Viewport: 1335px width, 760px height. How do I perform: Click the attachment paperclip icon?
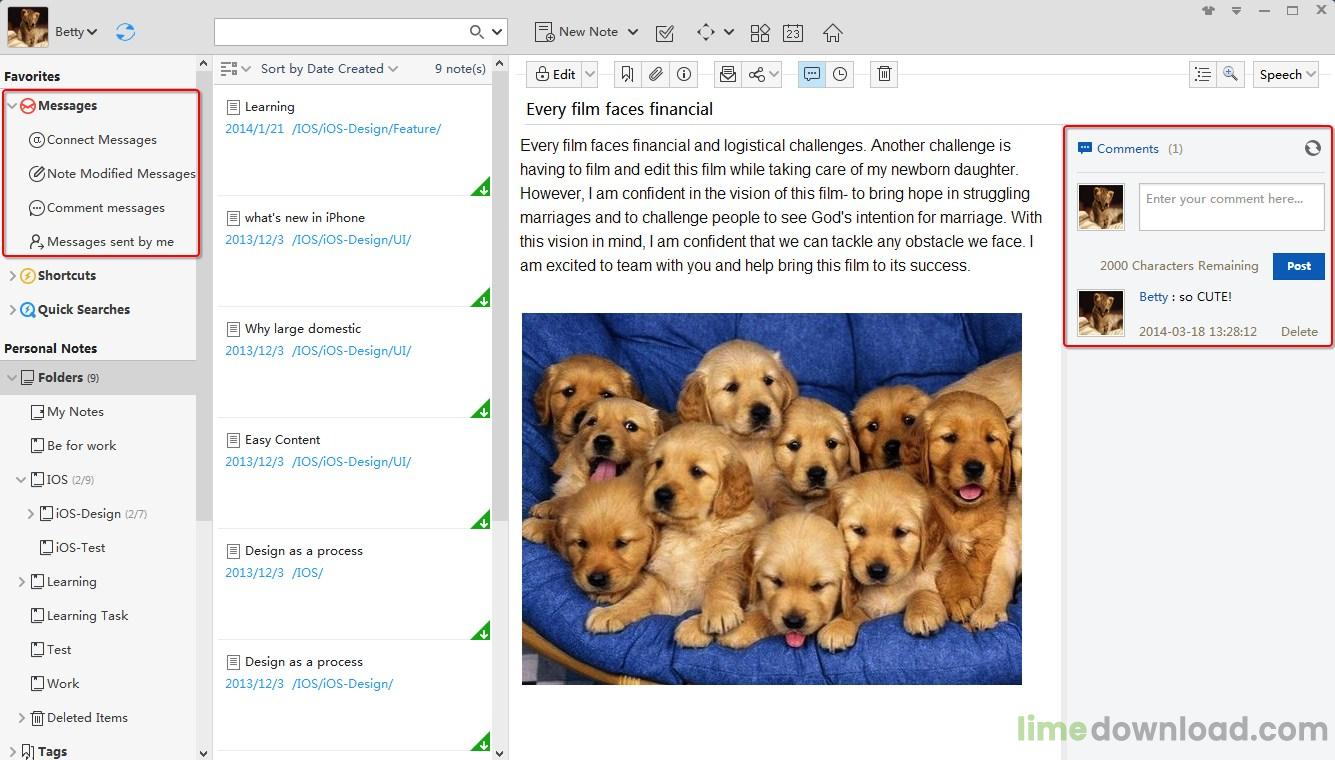click(x=655, y=74)
